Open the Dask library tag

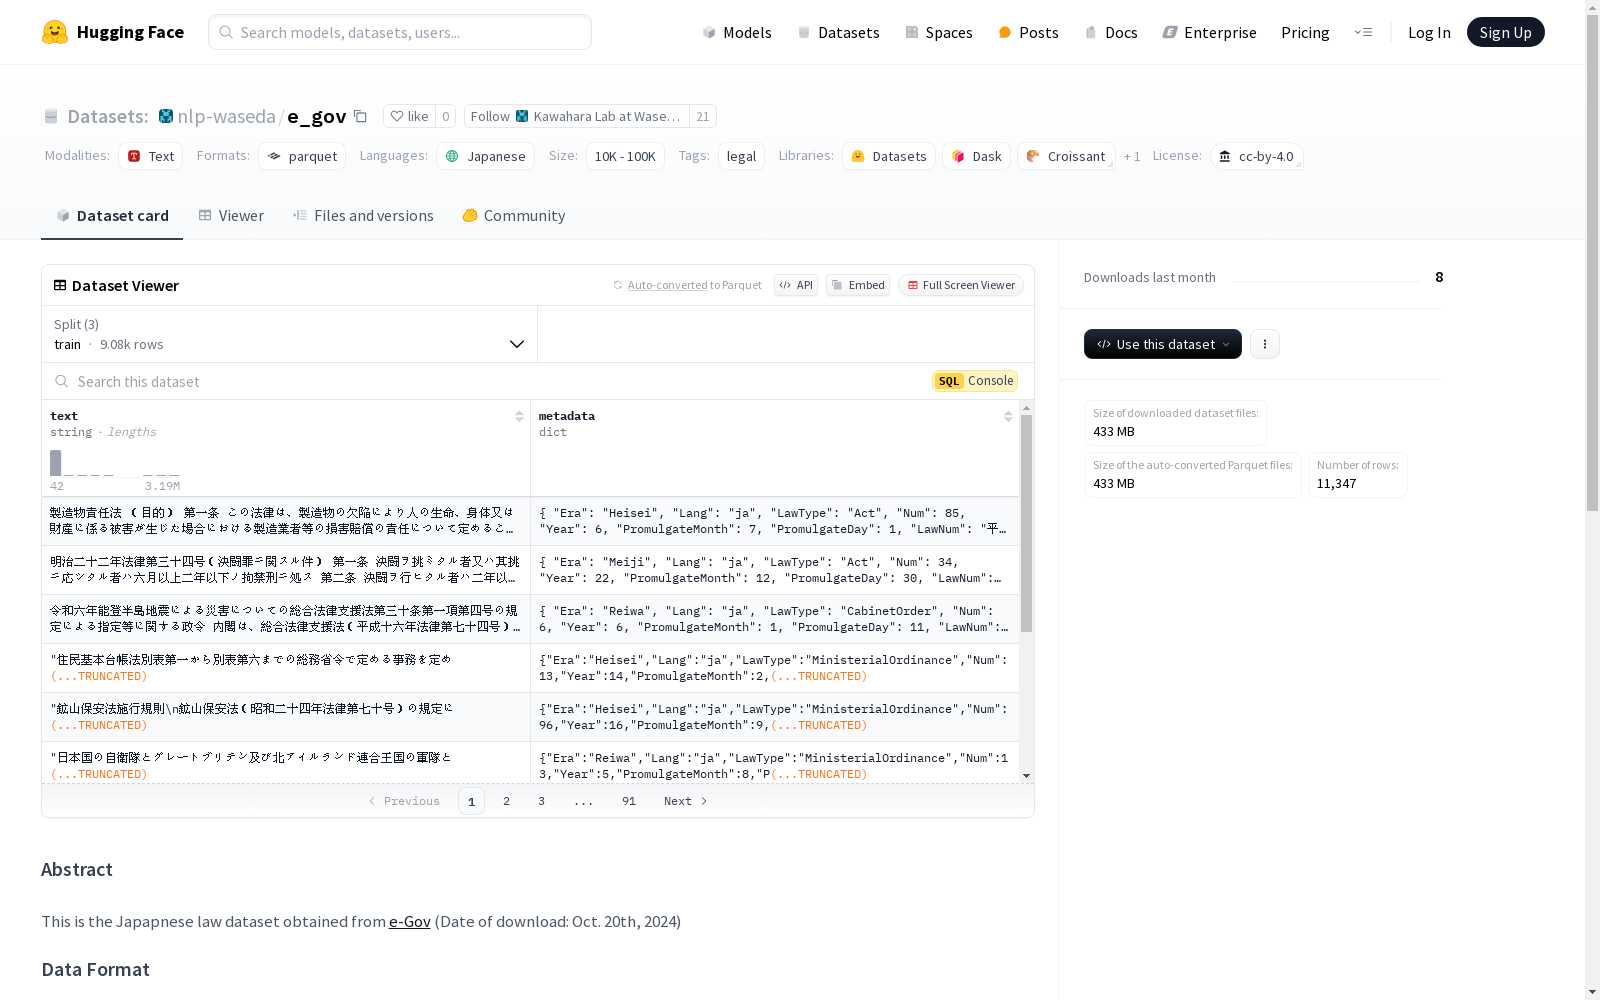977,156
